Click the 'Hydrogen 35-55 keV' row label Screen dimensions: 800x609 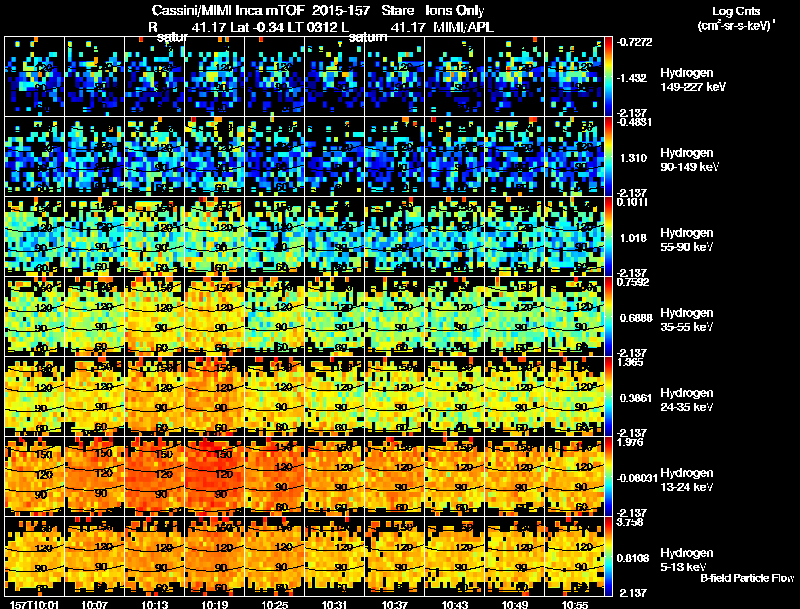pyautogui.click(x=686, y=320)
